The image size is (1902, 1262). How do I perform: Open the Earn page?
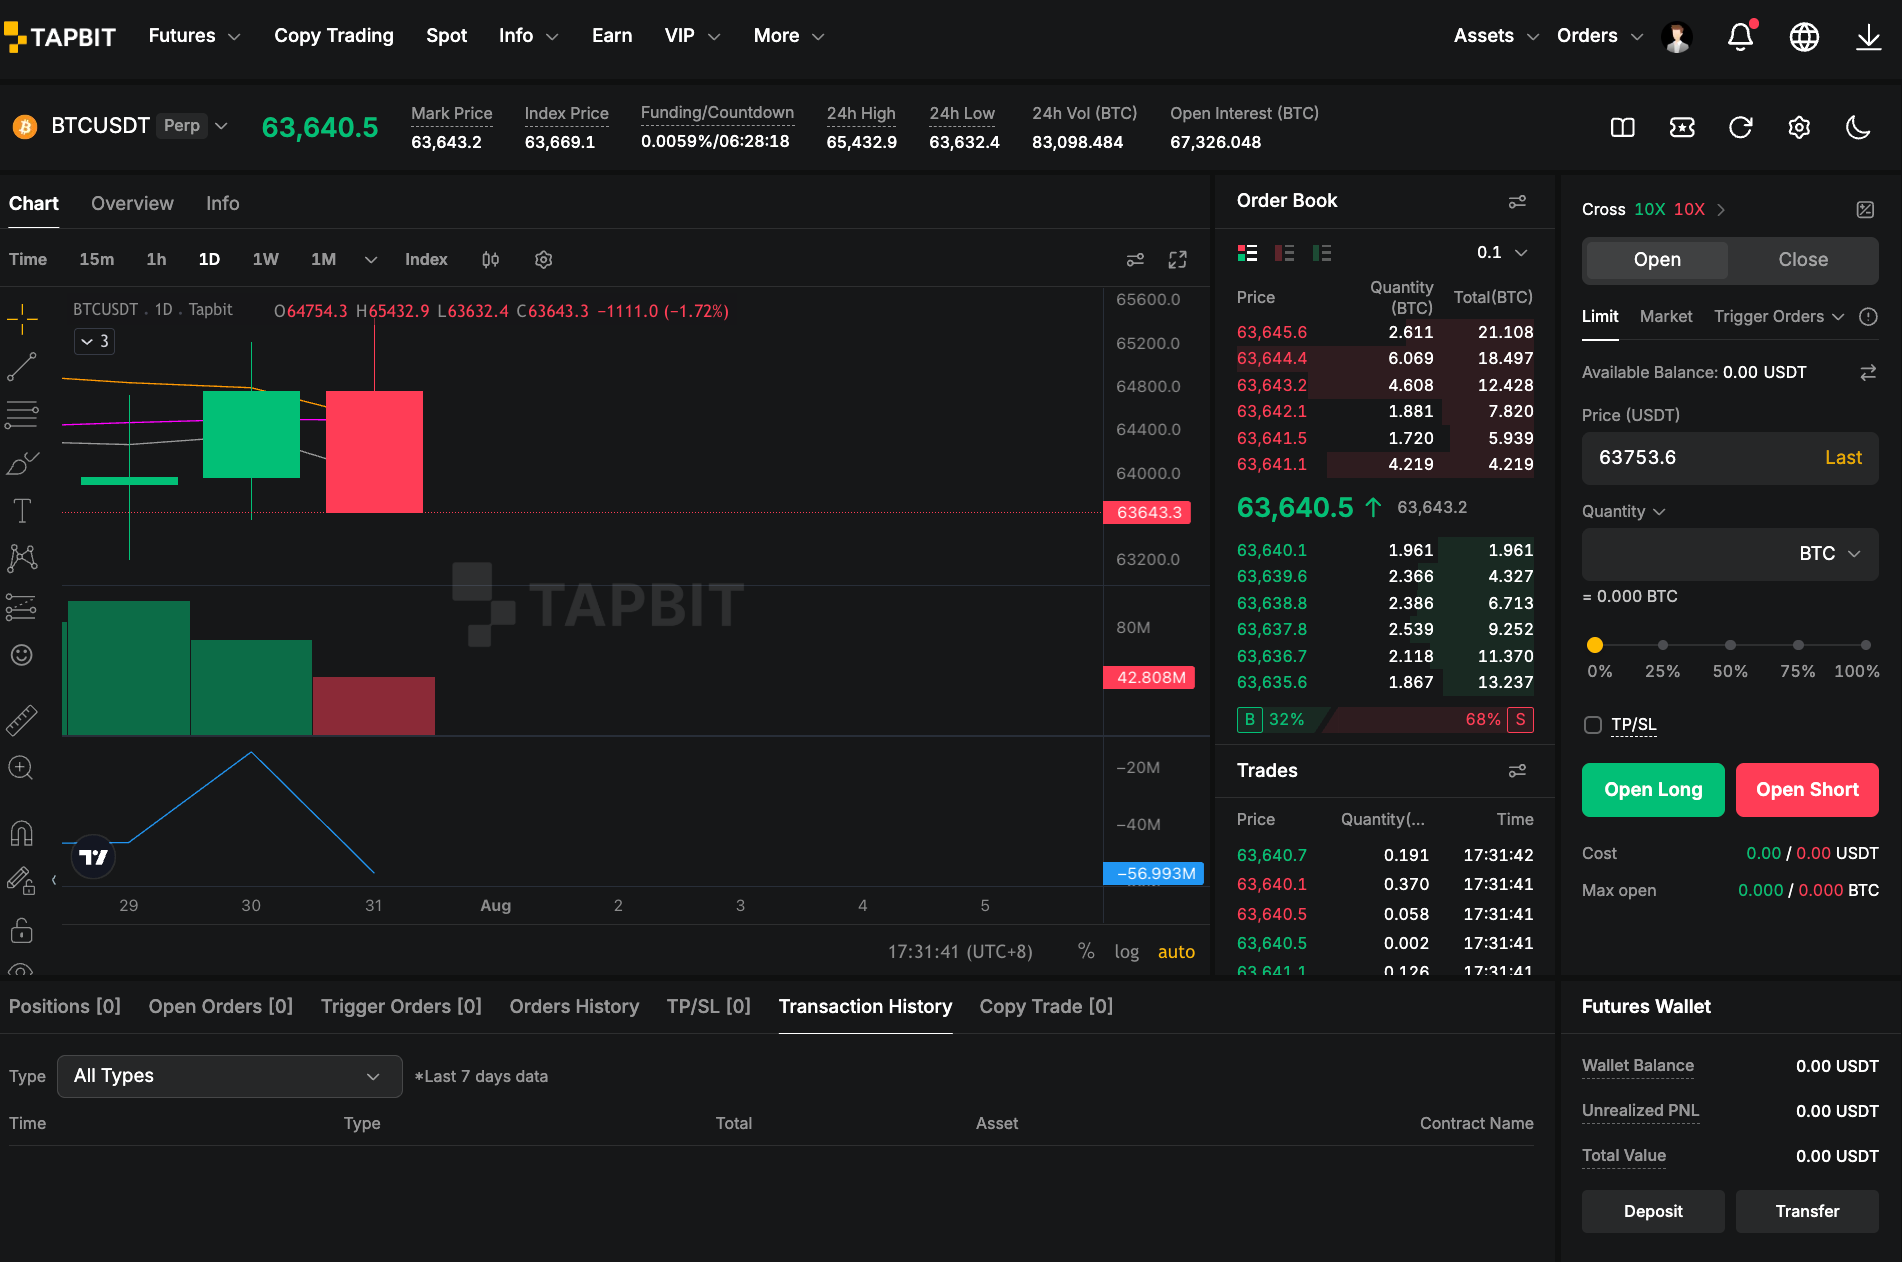pos(612,36)
